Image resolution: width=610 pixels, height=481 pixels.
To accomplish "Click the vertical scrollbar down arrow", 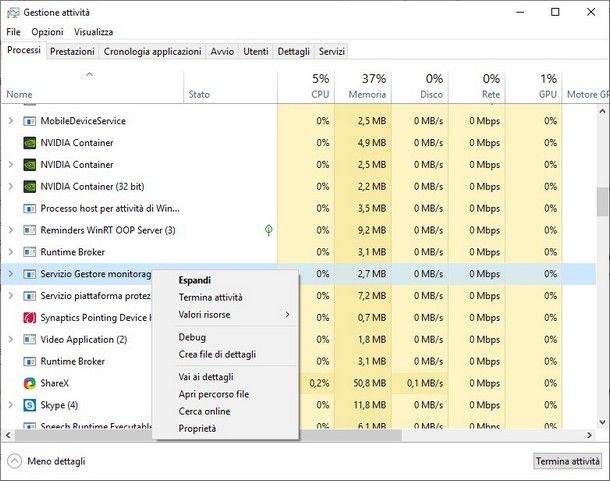I will [x=602, y=422].
